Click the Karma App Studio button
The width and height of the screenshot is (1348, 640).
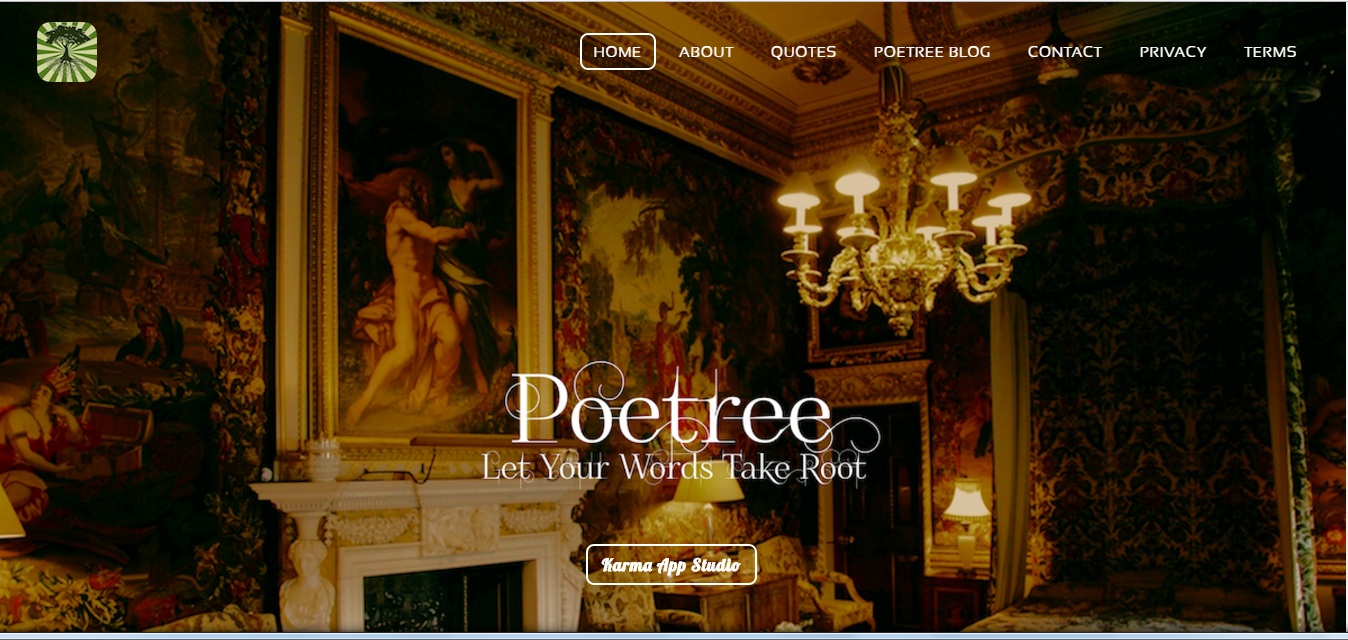(x=671, y=565)
